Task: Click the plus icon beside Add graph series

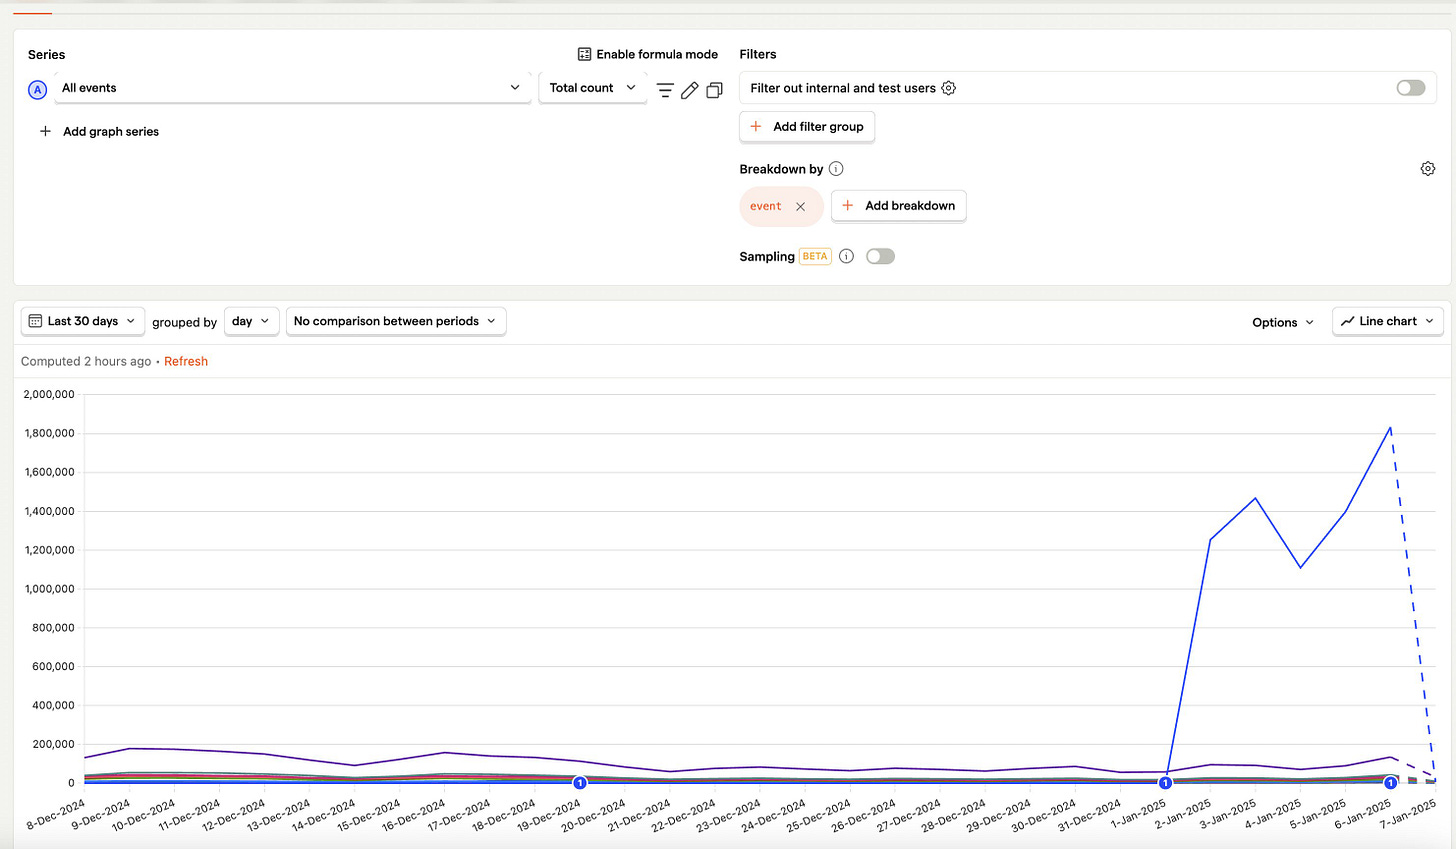Action: [45, 131]
